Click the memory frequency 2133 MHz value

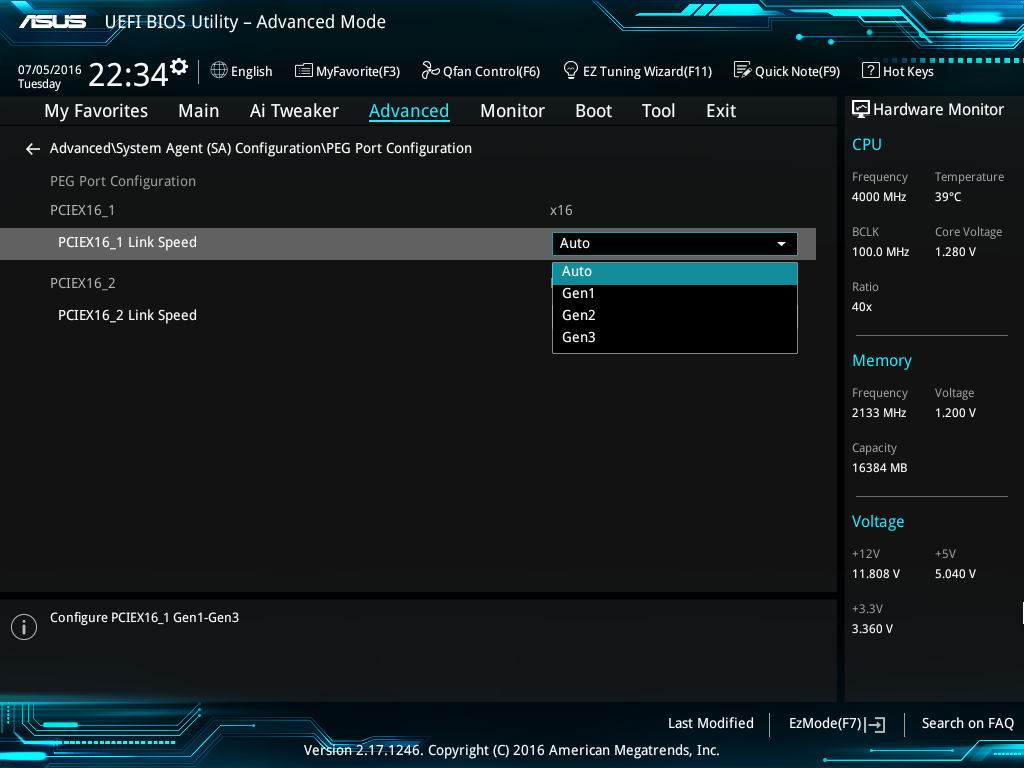coord(878,413)
